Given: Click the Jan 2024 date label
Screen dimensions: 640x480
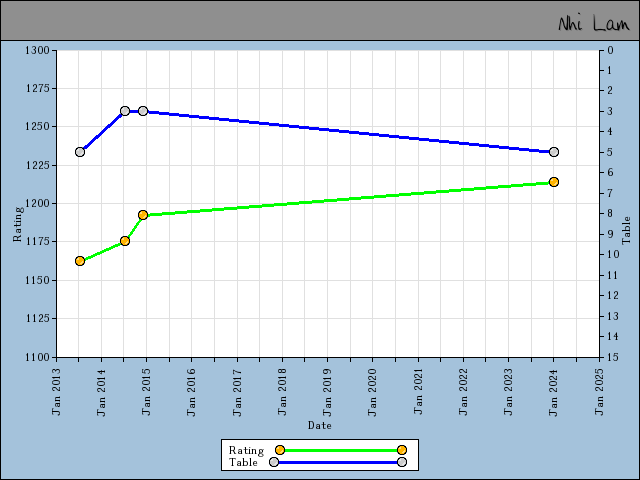Looking at the screenshot, I should (x=553, y=392).
